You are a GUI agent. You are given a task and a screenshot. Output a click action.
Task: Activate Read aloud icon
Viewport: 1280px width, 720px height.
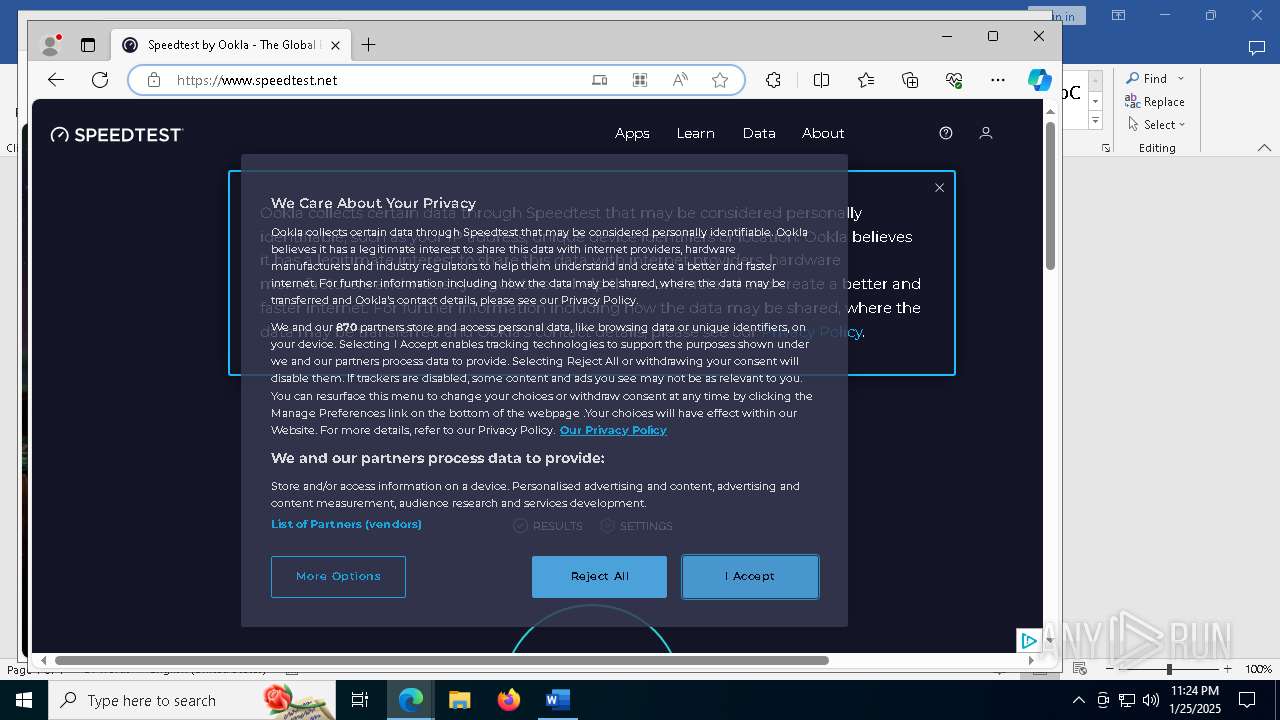[x=680, y=80]
